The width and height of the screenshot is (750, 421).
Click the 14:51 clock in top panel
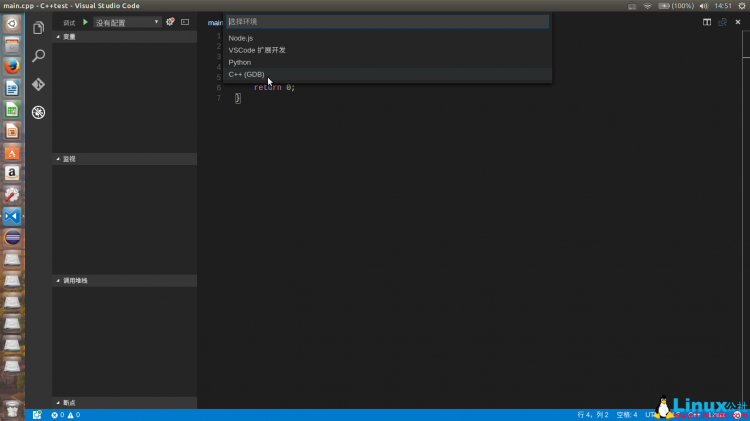click(723, 6)
